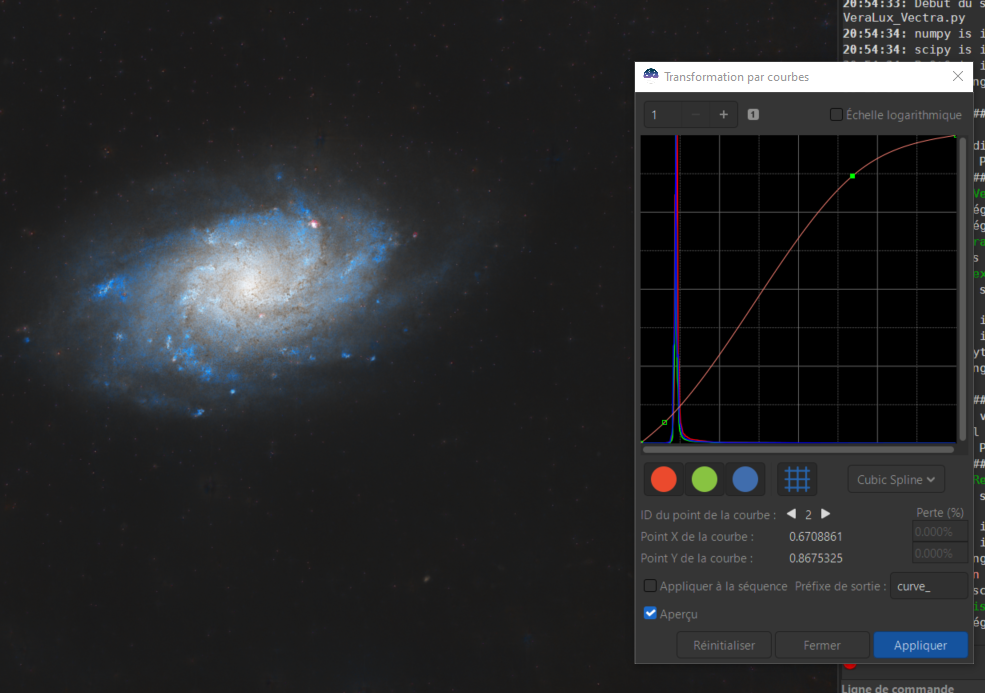The image size is (985, 693).
Task: Toggle the blue channel circle button
Action: pyautogui.click(x=745, y=479)
